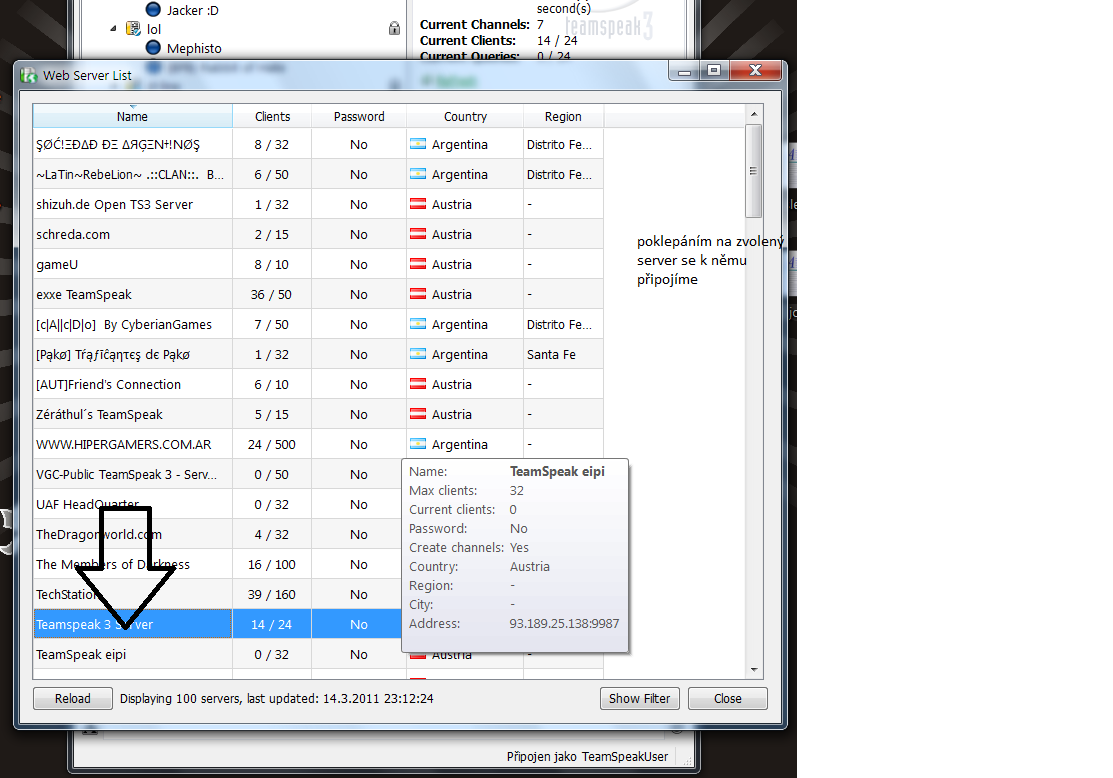Screen dimensions: 1113x778
Task: Click the Argentina flag in the first row
Action: point(418,145)
